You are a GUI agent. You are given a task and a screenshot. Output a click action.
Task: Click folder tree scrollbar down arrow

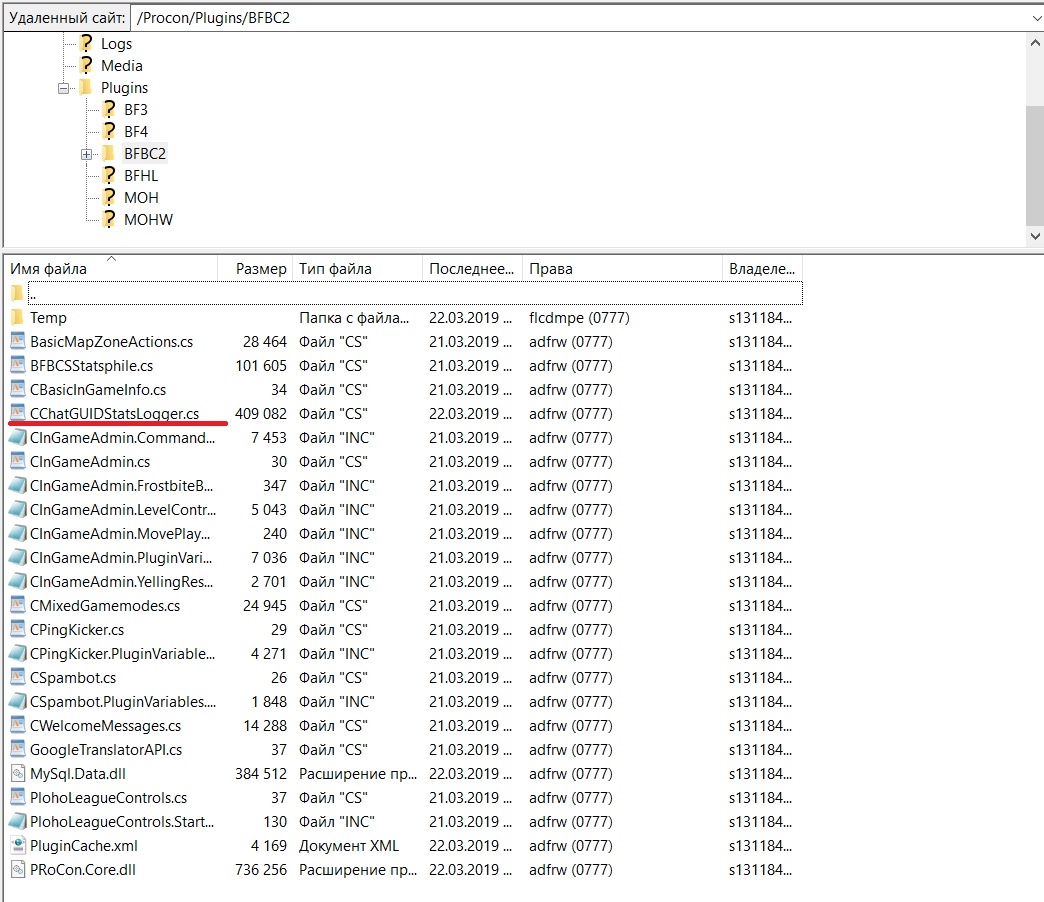[x=1035, y=236]
